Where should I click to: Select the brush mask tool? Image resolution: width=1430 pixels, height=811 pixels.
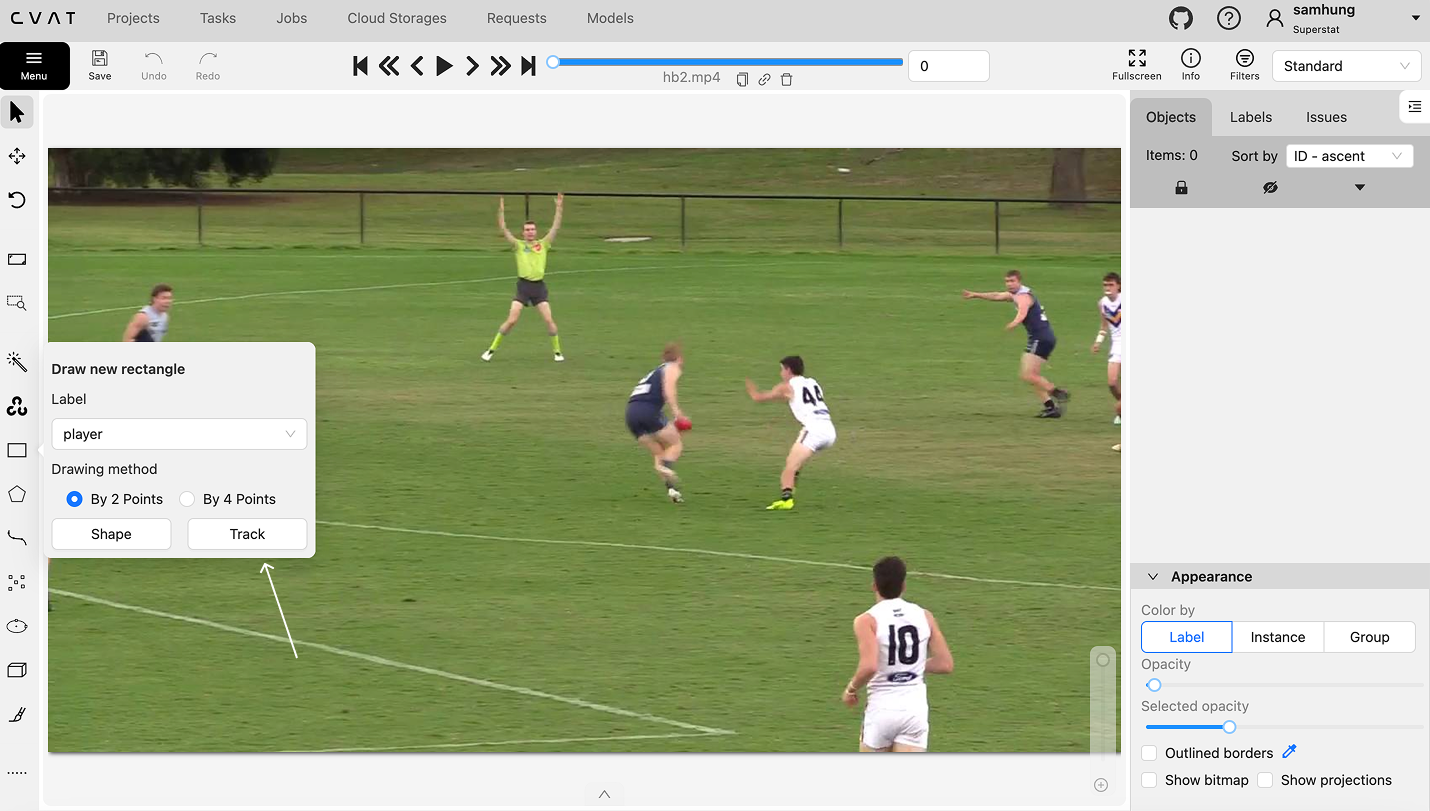click(x=16, y=714)
